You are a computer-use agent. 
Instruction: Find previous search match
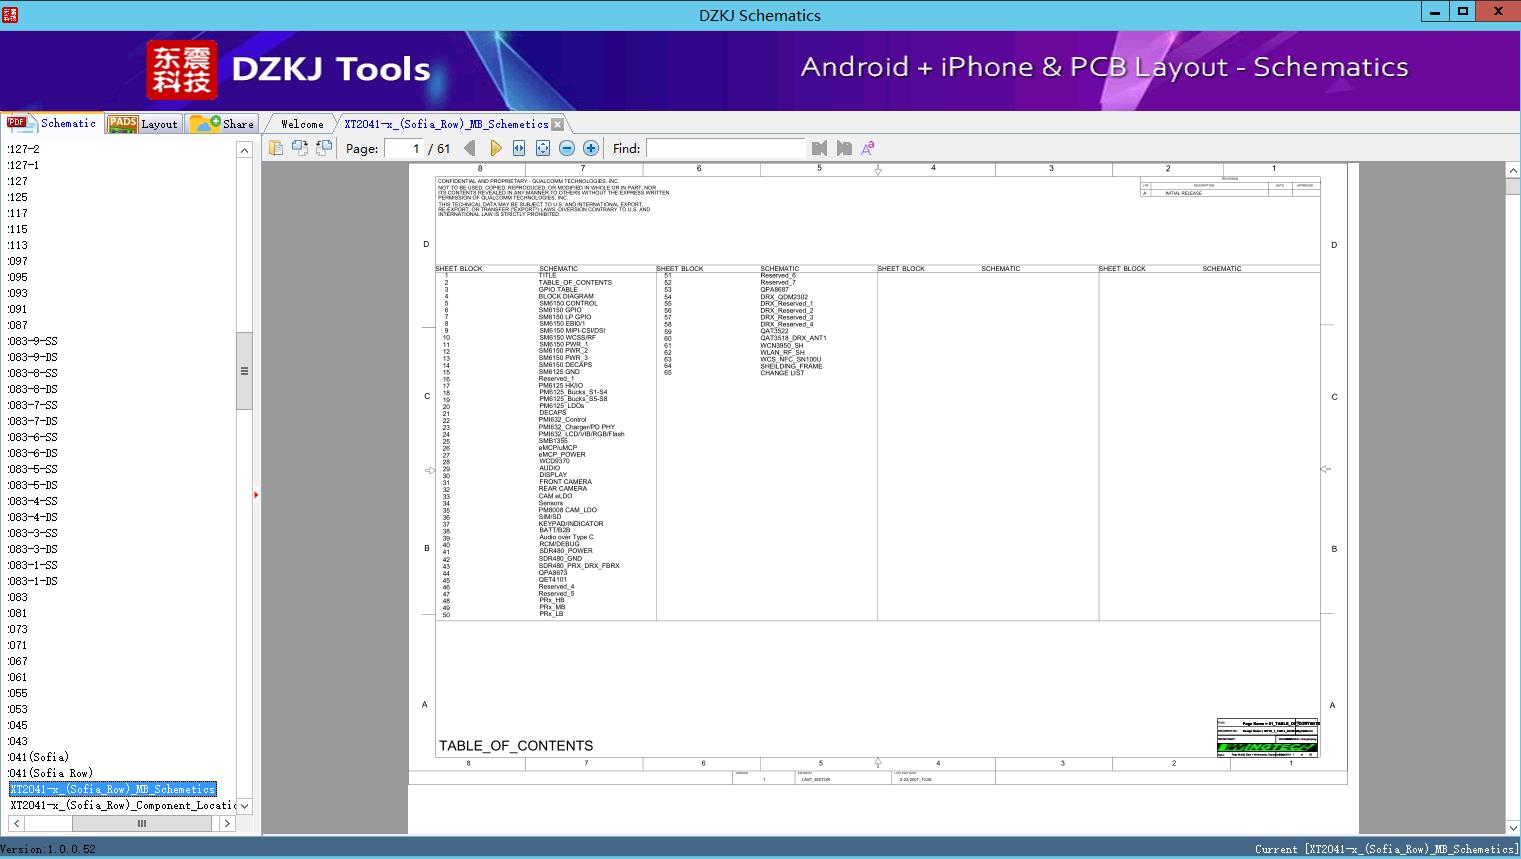coord(820,148)
